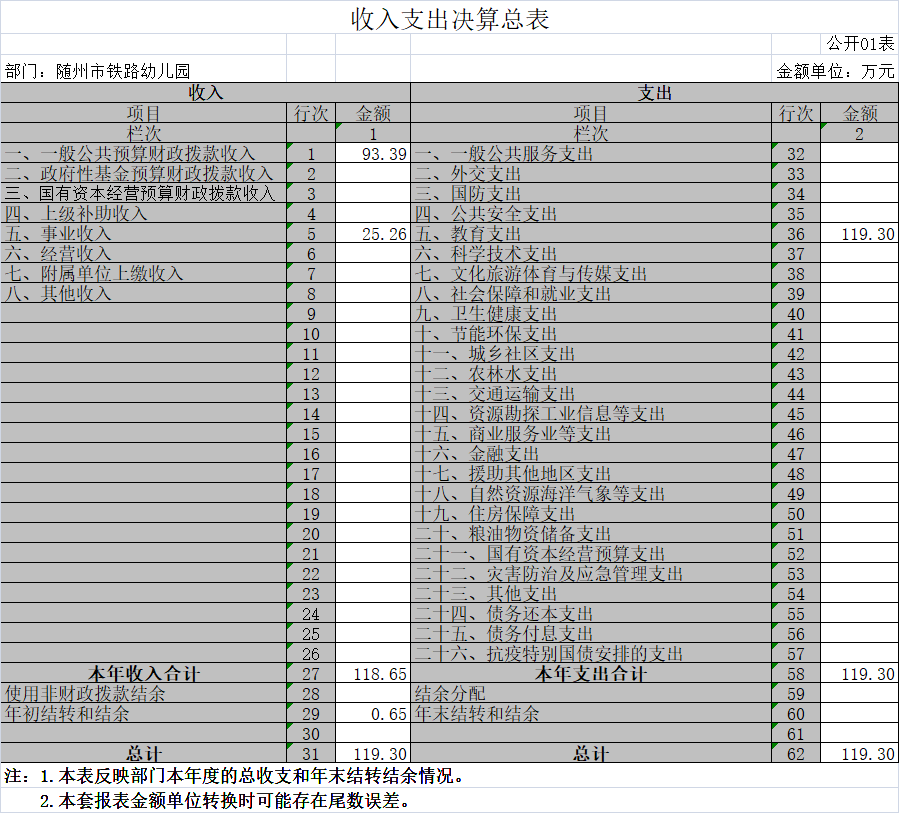Click the 粮油物资储备支出 cell
This screenshot has height=813, width=899.
[x=591, y=534]
